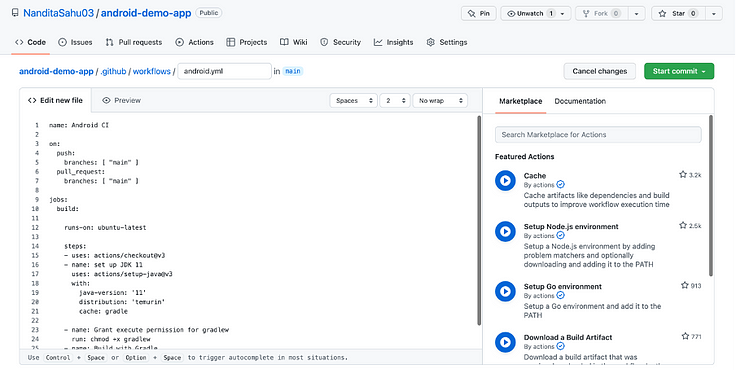Click the Public visibility badge
Viewport: 736px width, 370px height.
click(208, 13)
